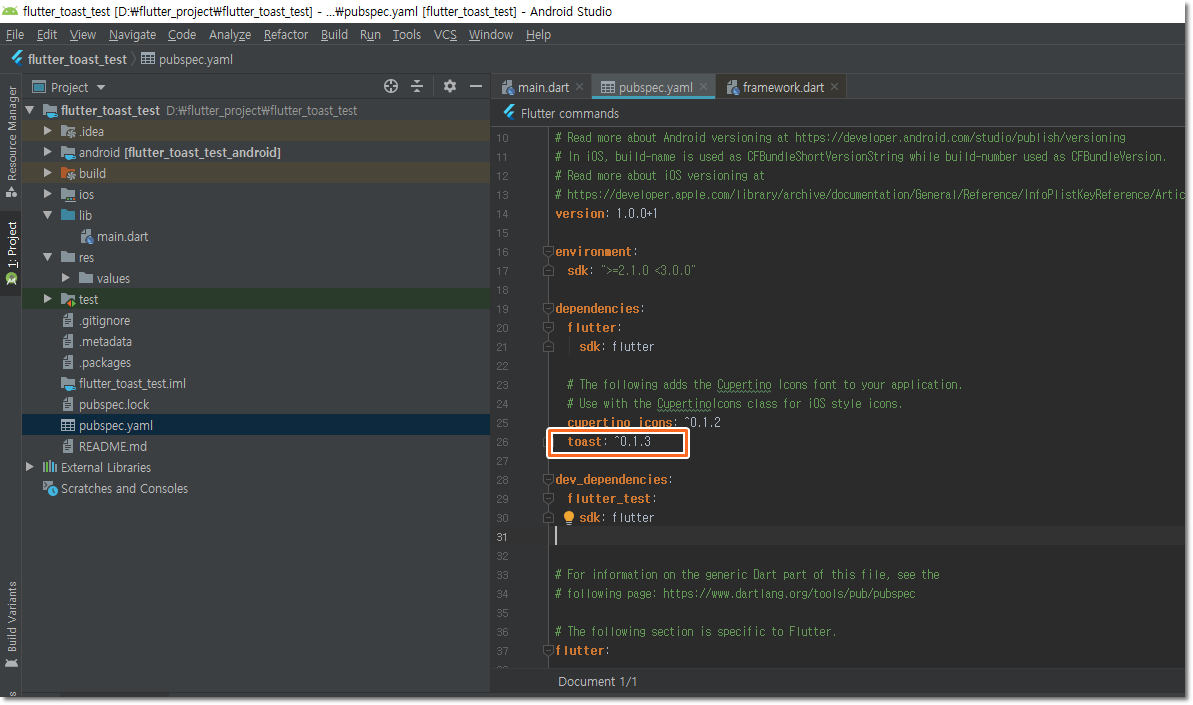Click the yellow lightbulb intention icon
This screenshot has height=705, width=1193.
[568, 517]
